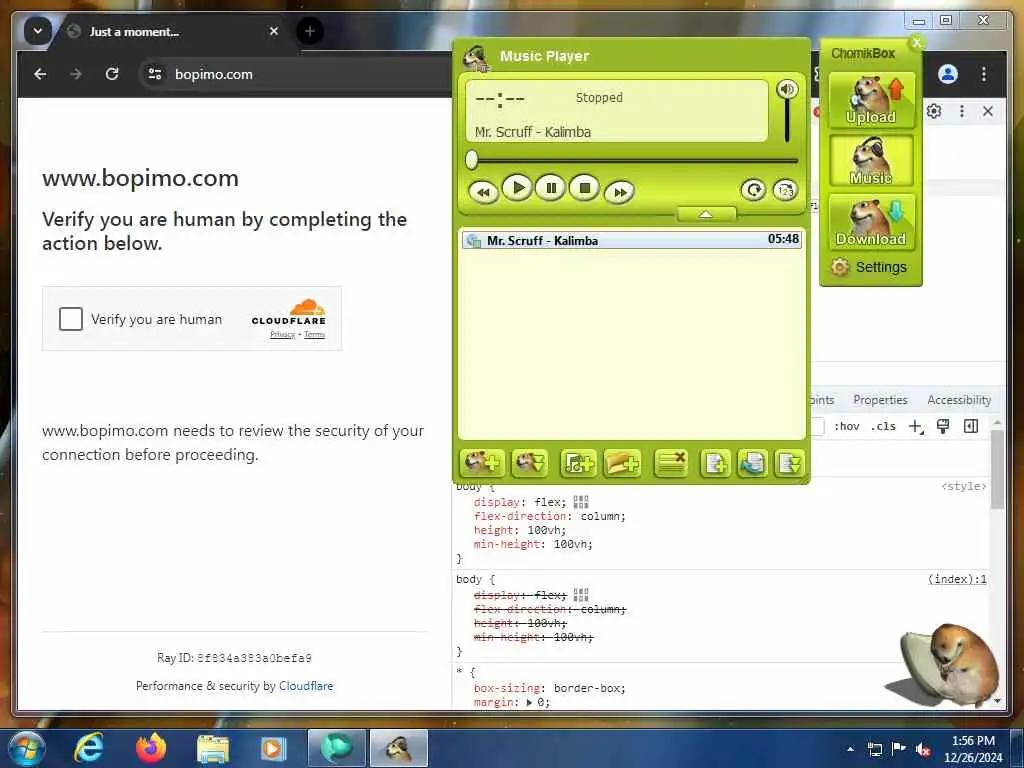The width and height of the screenshot is (1024, 768).
Task: Open the Cloudflare Privacy link
Action: (x=283, y=334)
